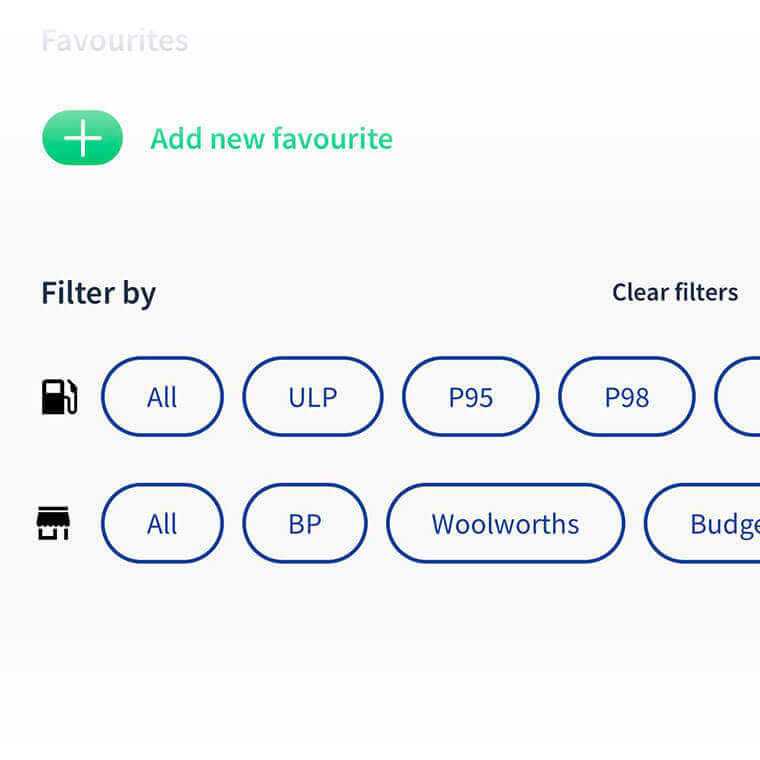Clear filters using the Clear filters button
This screenshot has width=760, height=760.
tap(675, 292)
